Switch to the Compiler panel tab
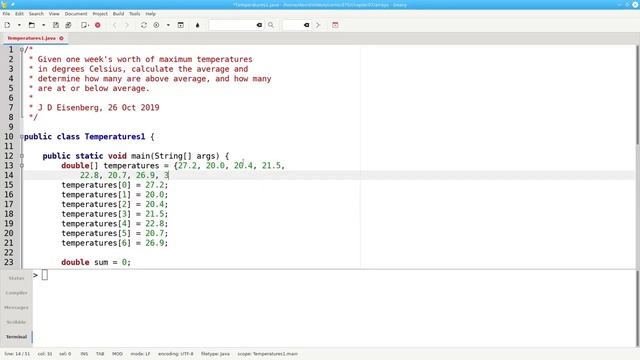 (16, 293)
